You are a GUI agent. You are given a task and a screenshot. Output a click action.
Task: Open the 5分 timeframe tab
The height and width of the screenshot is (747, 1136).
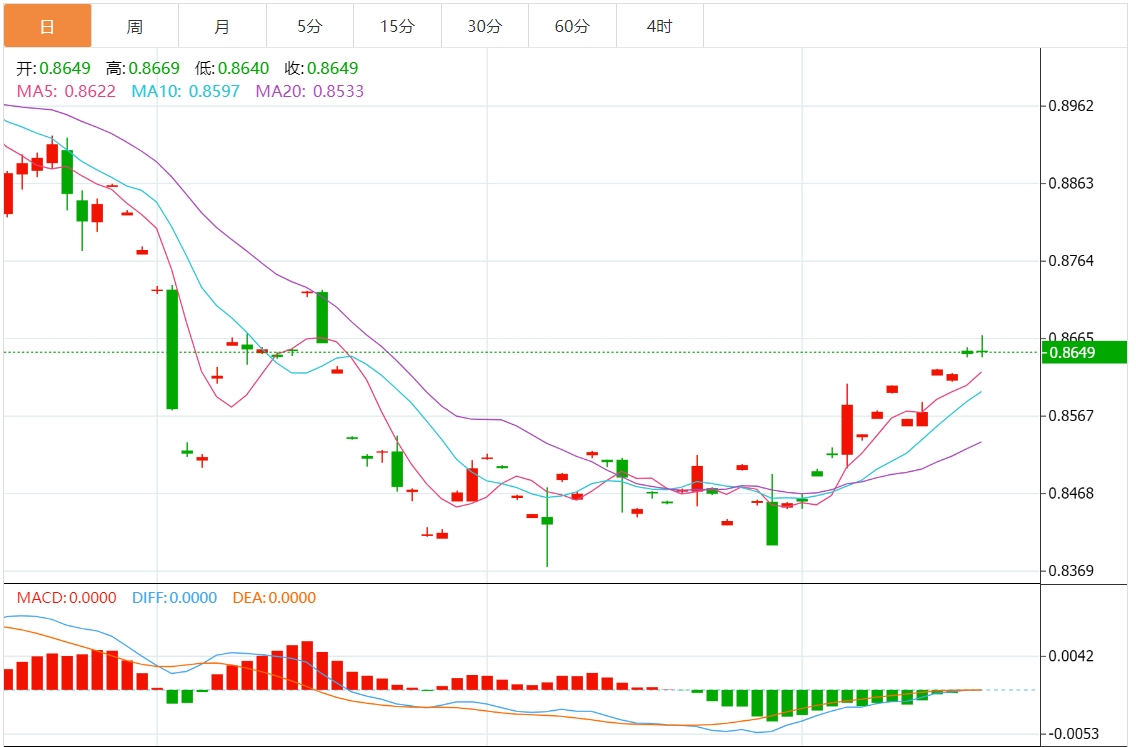coord(310,26)
